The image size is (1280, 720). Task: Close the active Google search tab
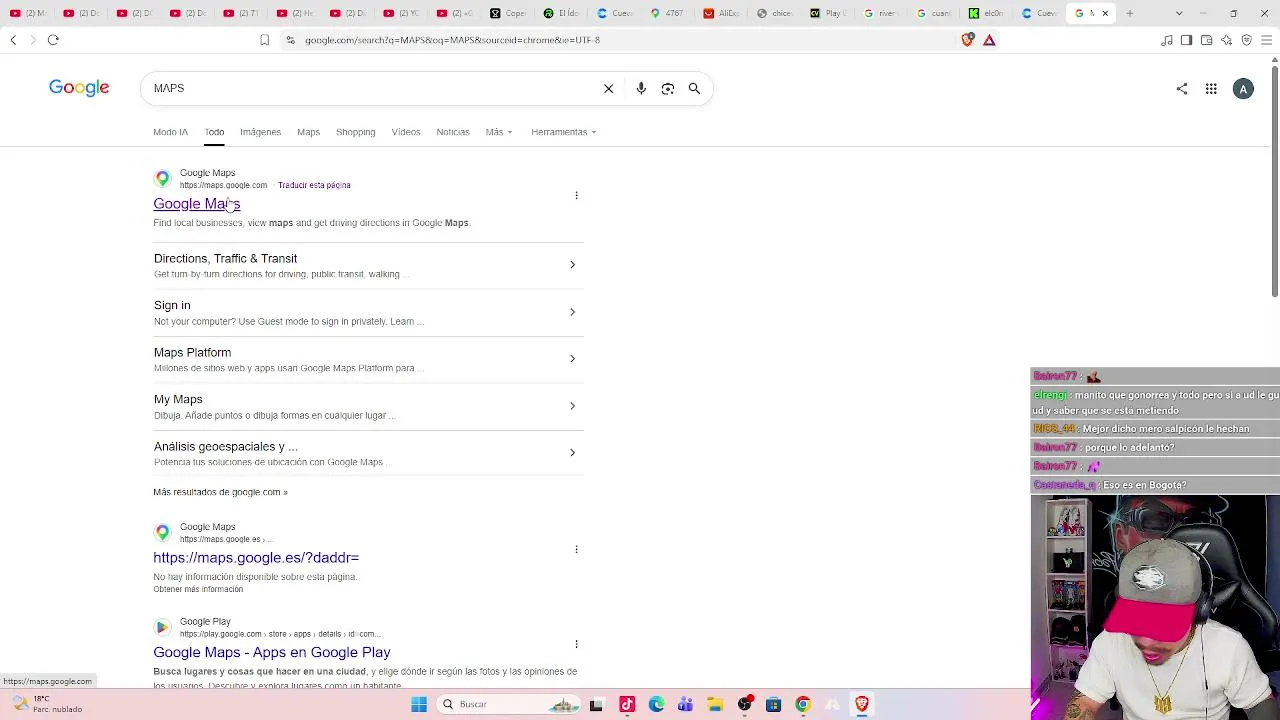coord(1105,13)
